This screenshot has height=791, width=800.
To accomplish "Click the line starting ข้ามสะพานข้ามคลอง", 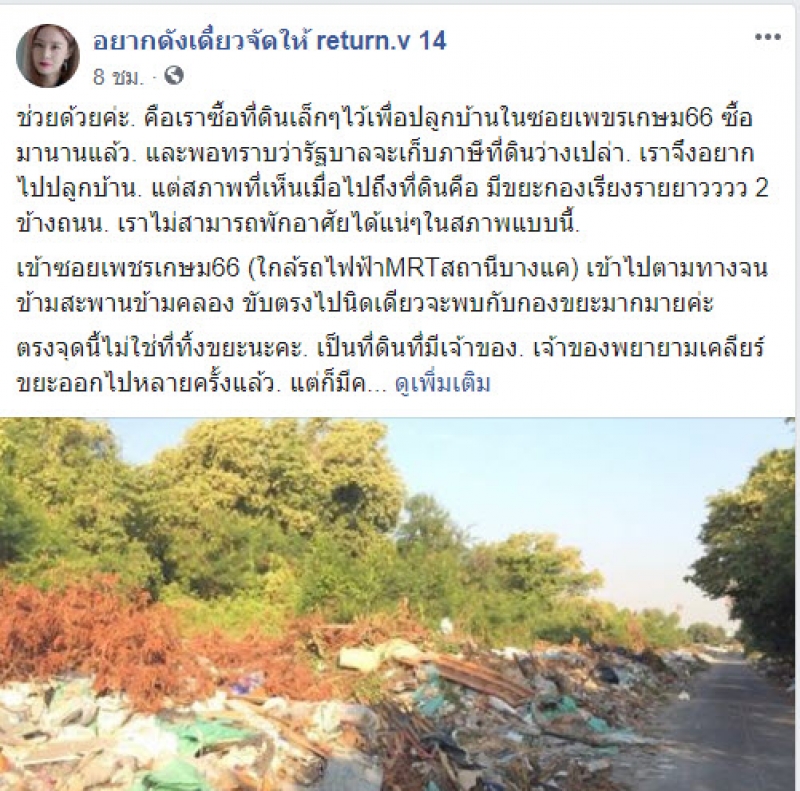I will coord(364,304).
